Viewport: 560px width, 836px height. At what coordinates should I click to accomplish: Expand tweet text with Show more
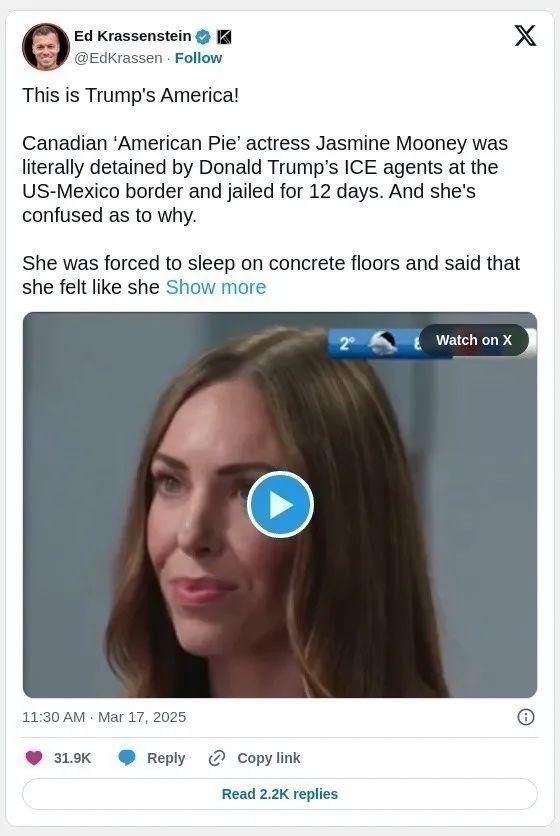216,287
